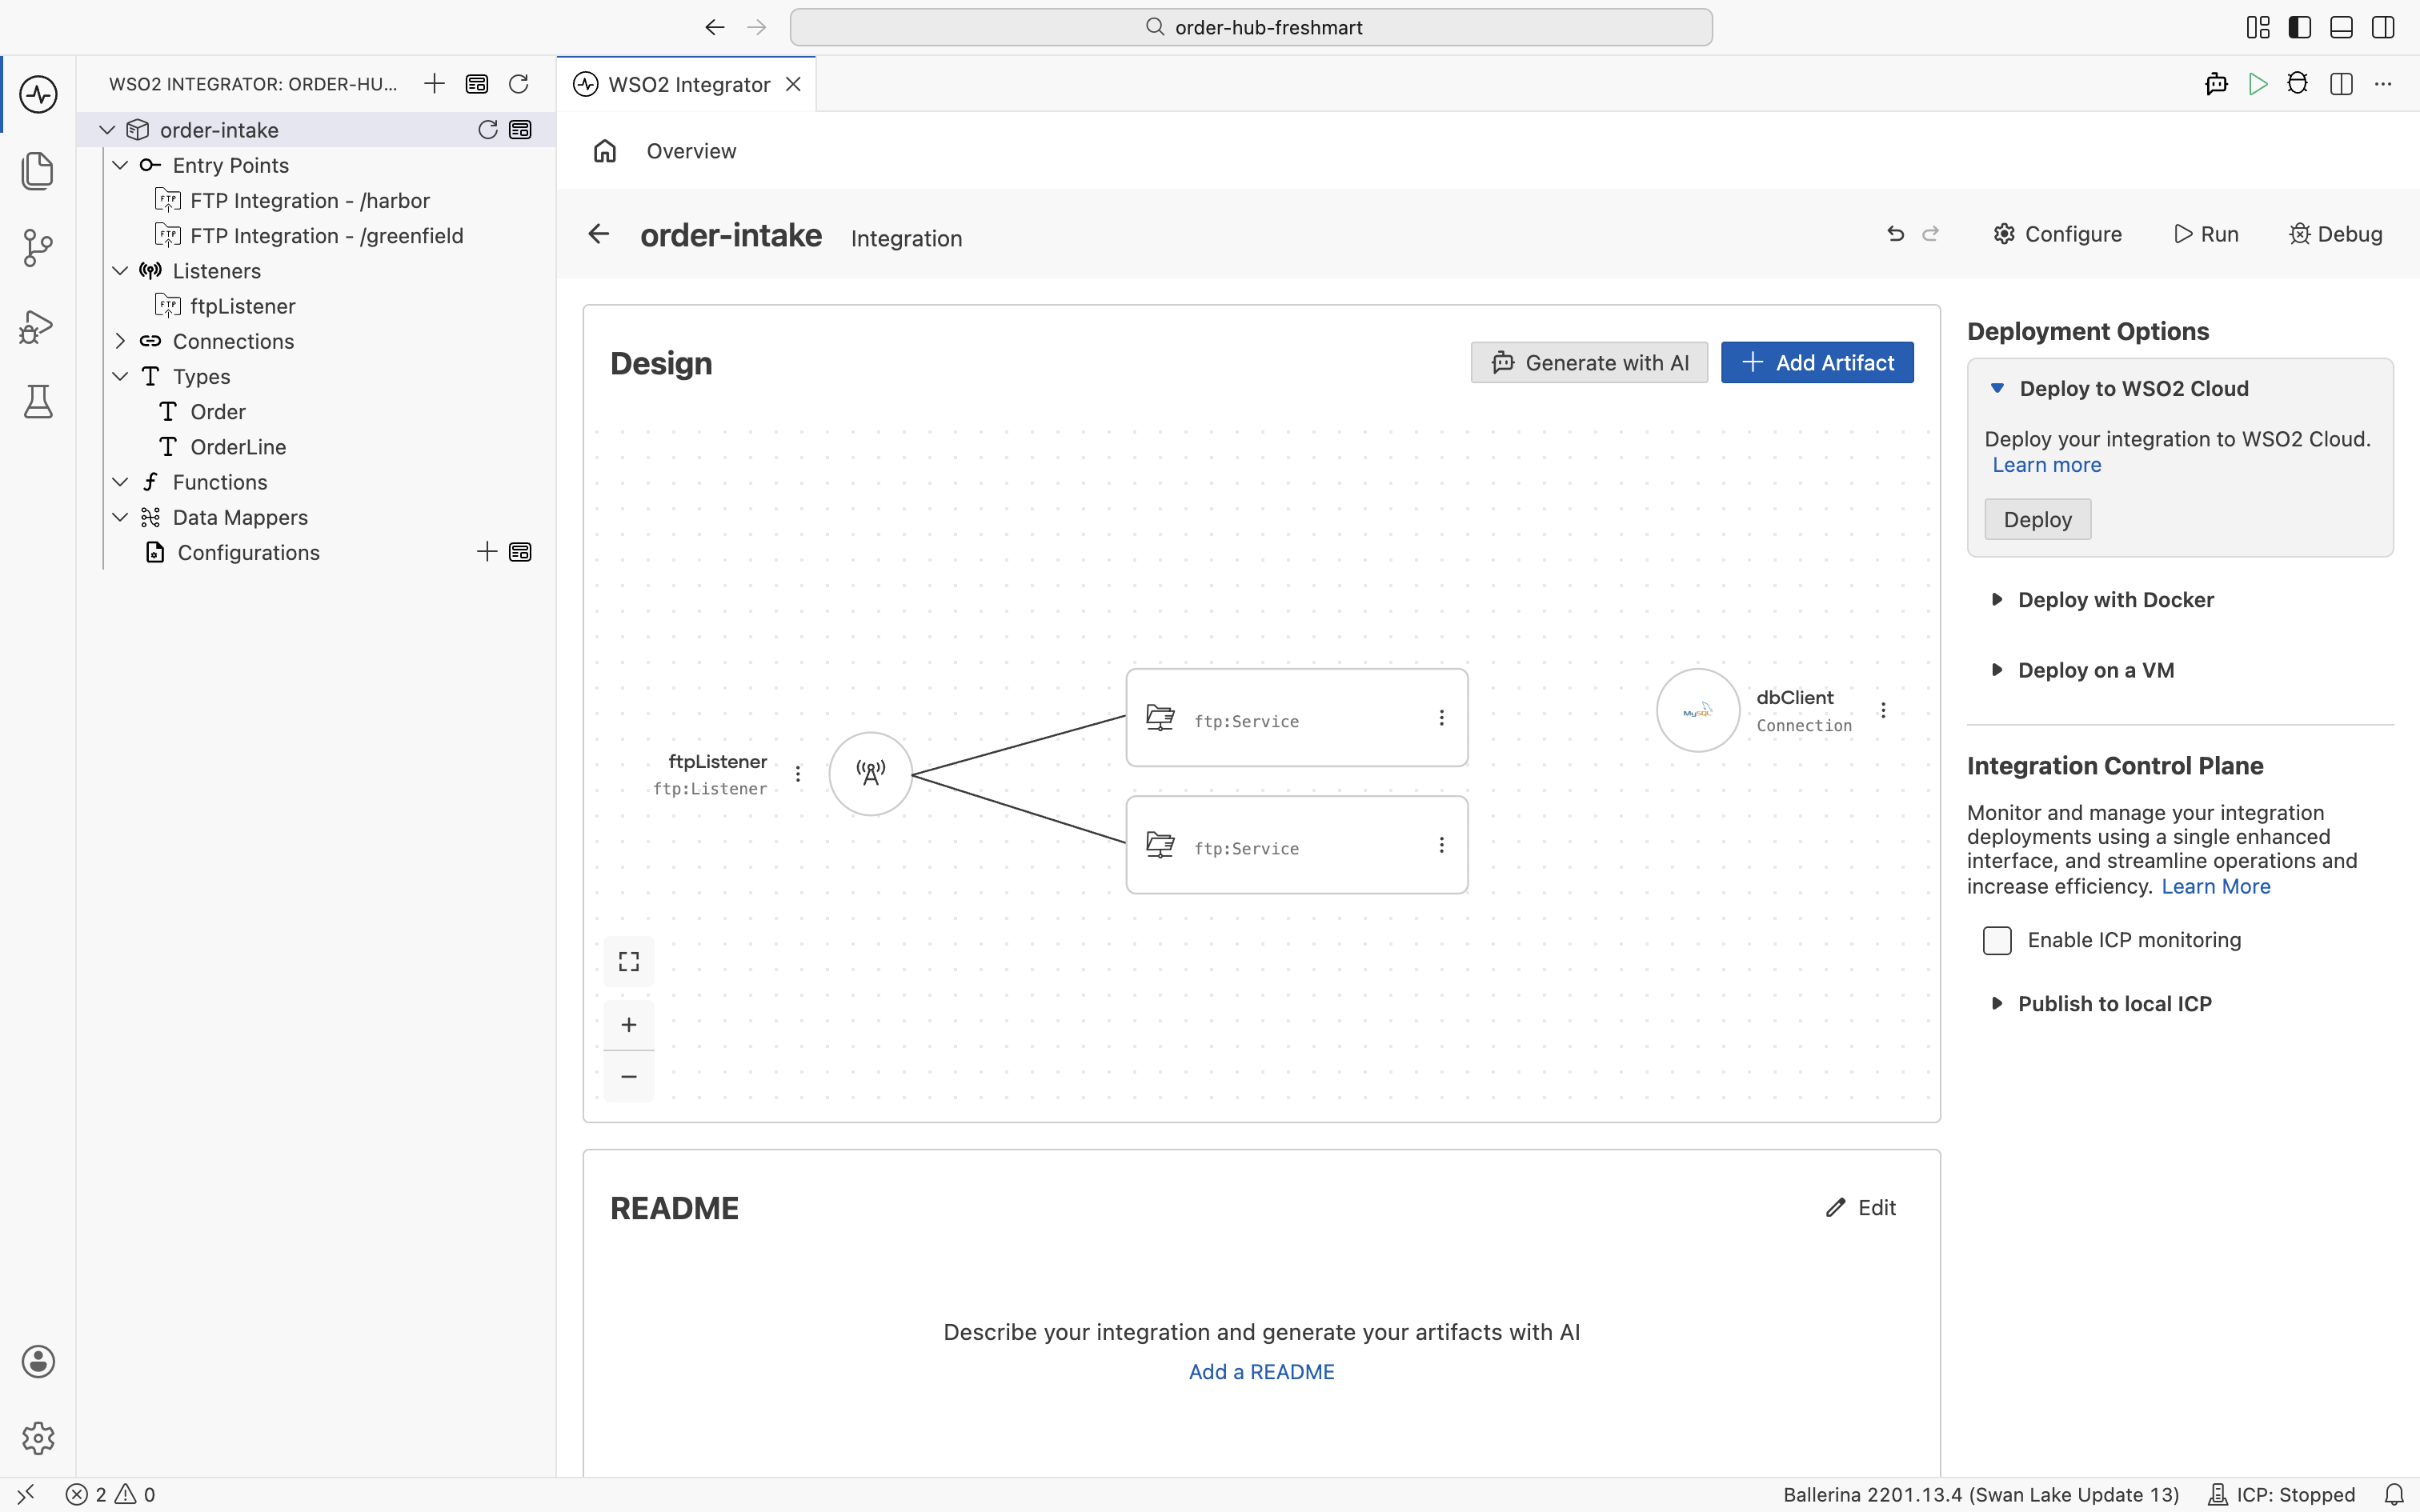Open the WSO2 Integrator activity bar icon
The width and height of the screenshot is (2420, 1512).
tap(38, 94)
